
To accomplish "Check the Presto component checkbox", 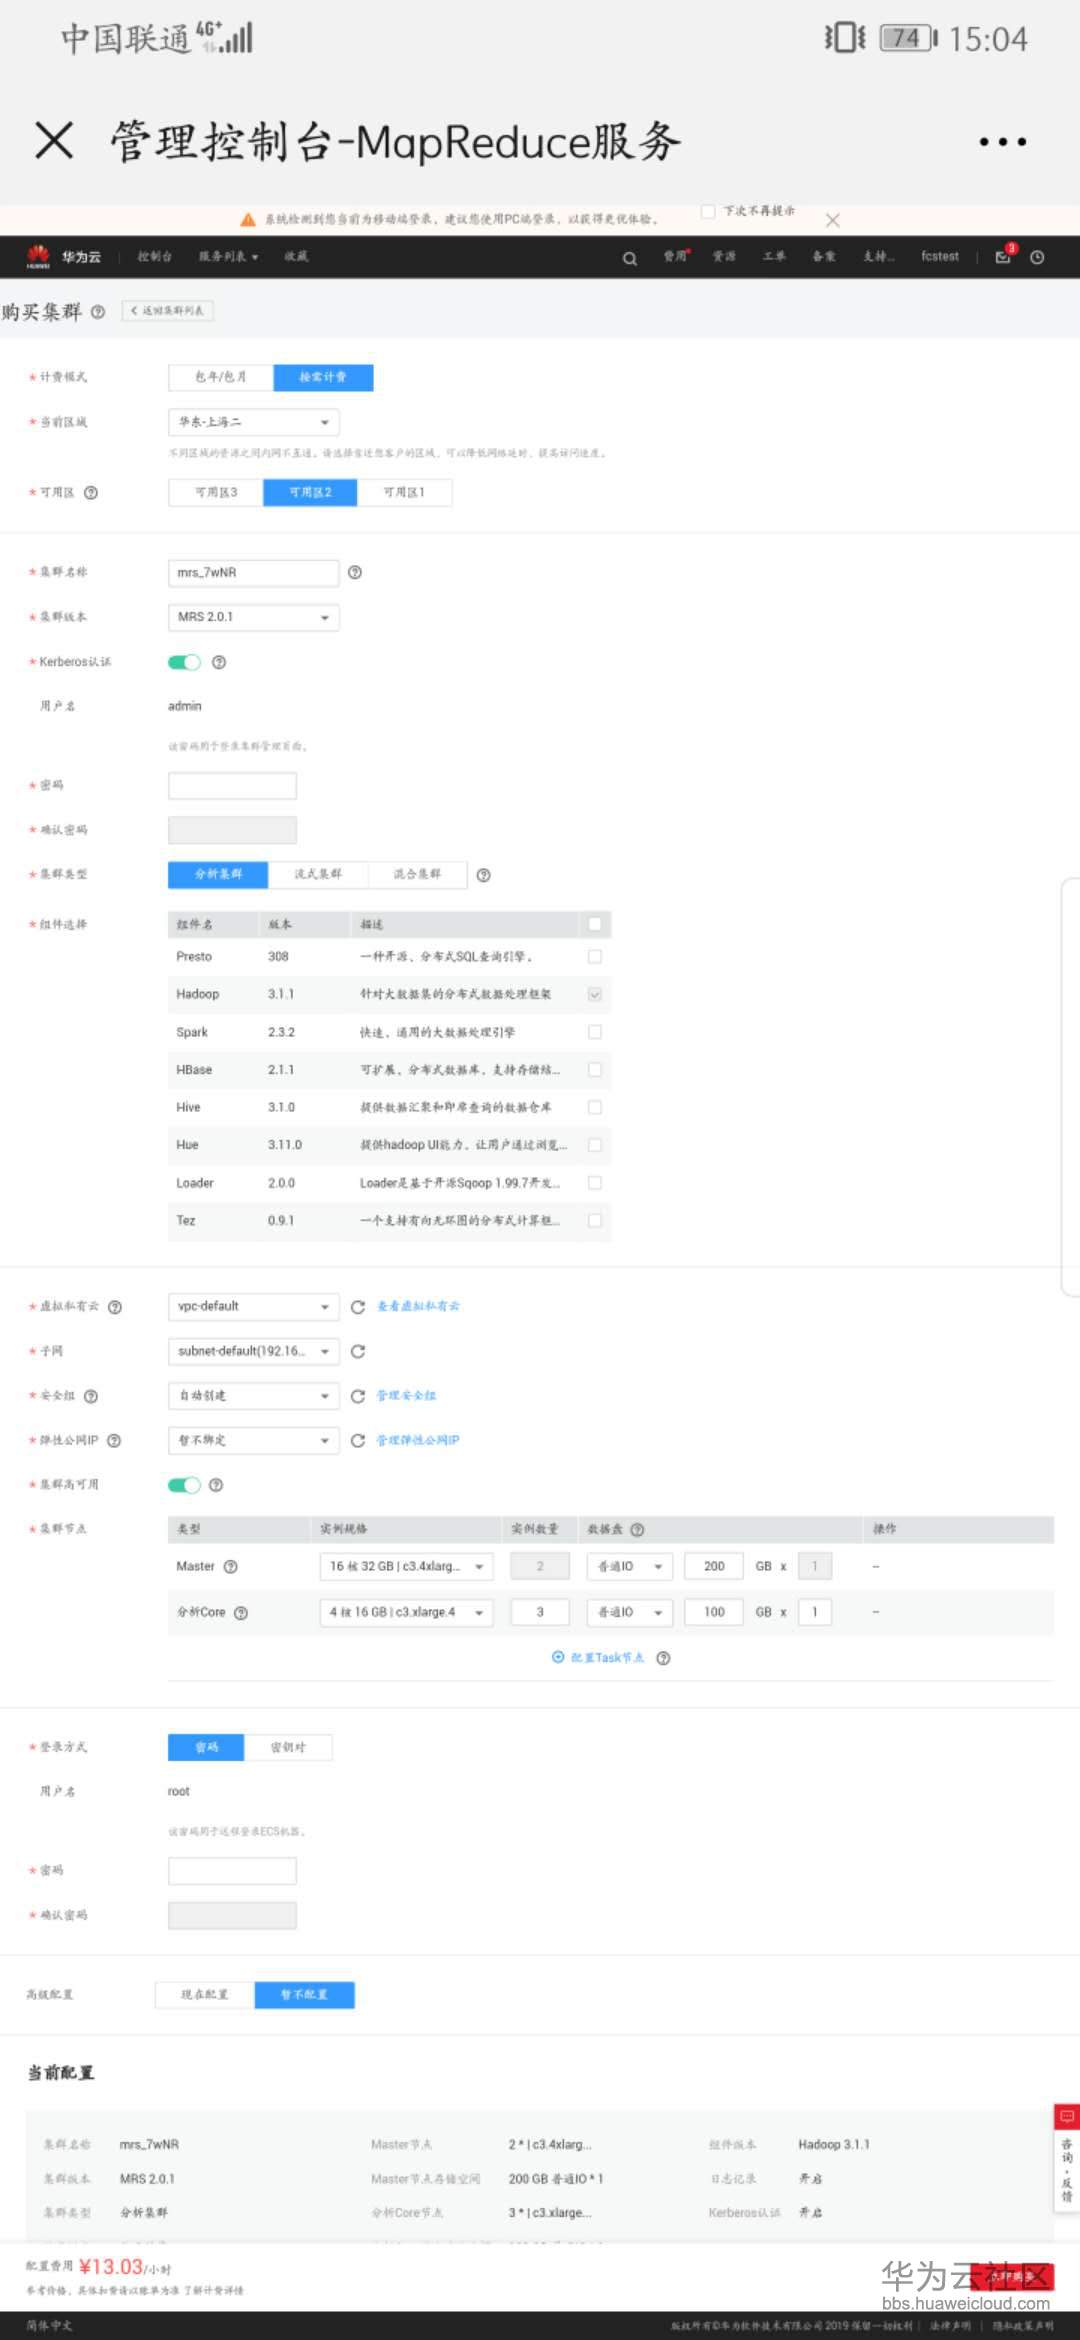I will 595,957.
